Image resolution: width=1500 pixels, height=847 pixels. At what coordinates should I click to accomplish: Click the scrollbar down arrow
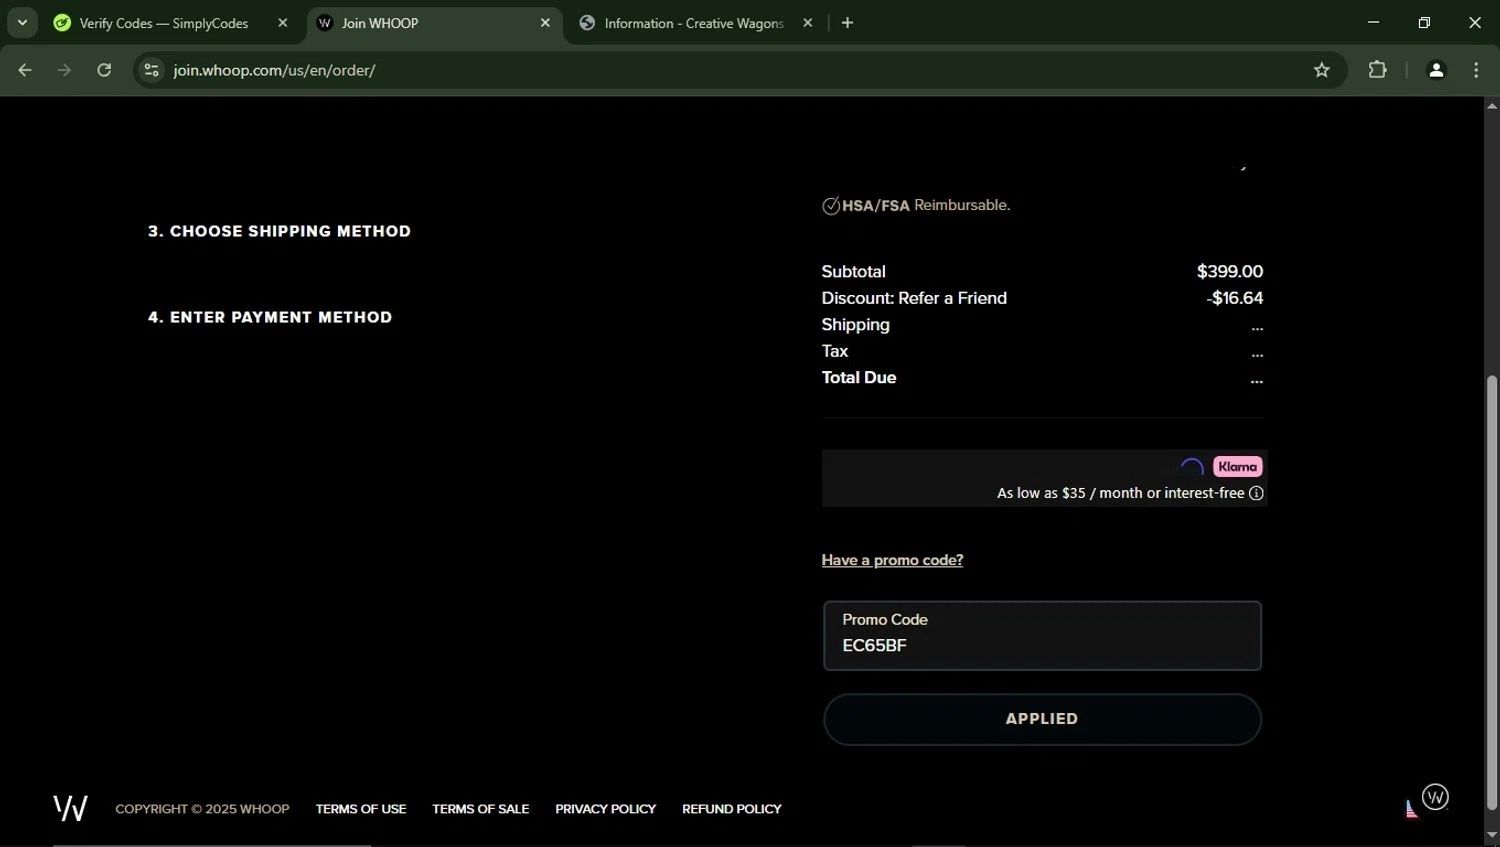(1492, 836)
